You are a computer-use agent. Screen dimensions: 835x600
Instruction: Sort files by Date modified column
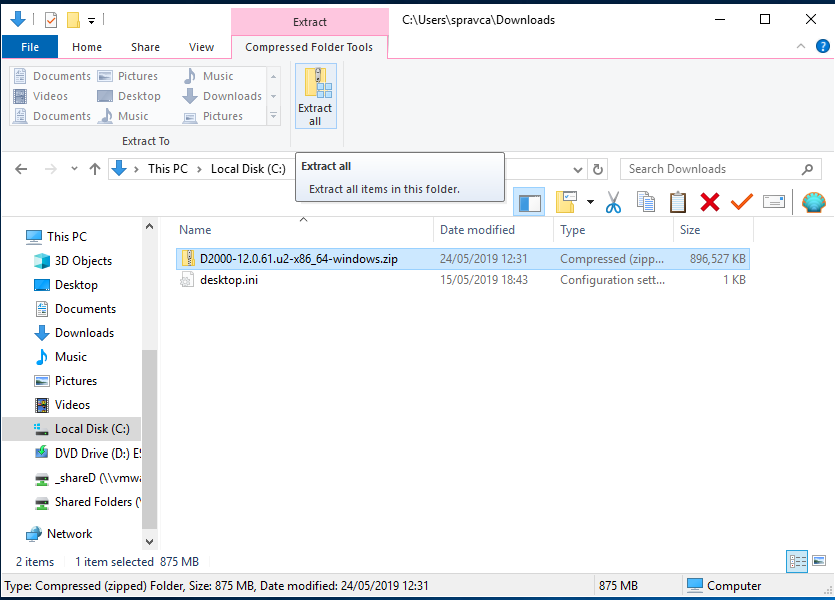[477, 230]
